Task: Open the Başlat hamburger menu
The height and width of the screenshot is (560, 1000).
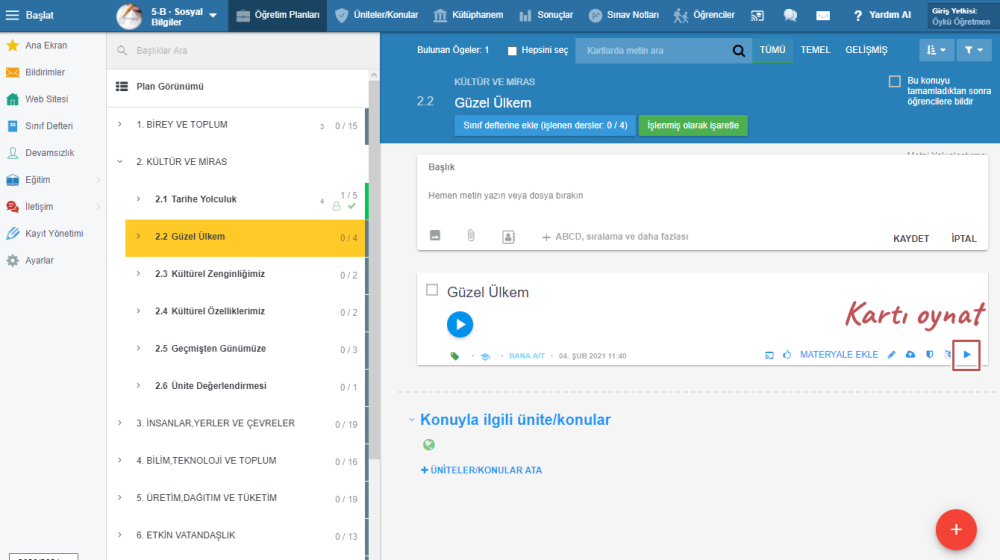Action: pos(12,15)
